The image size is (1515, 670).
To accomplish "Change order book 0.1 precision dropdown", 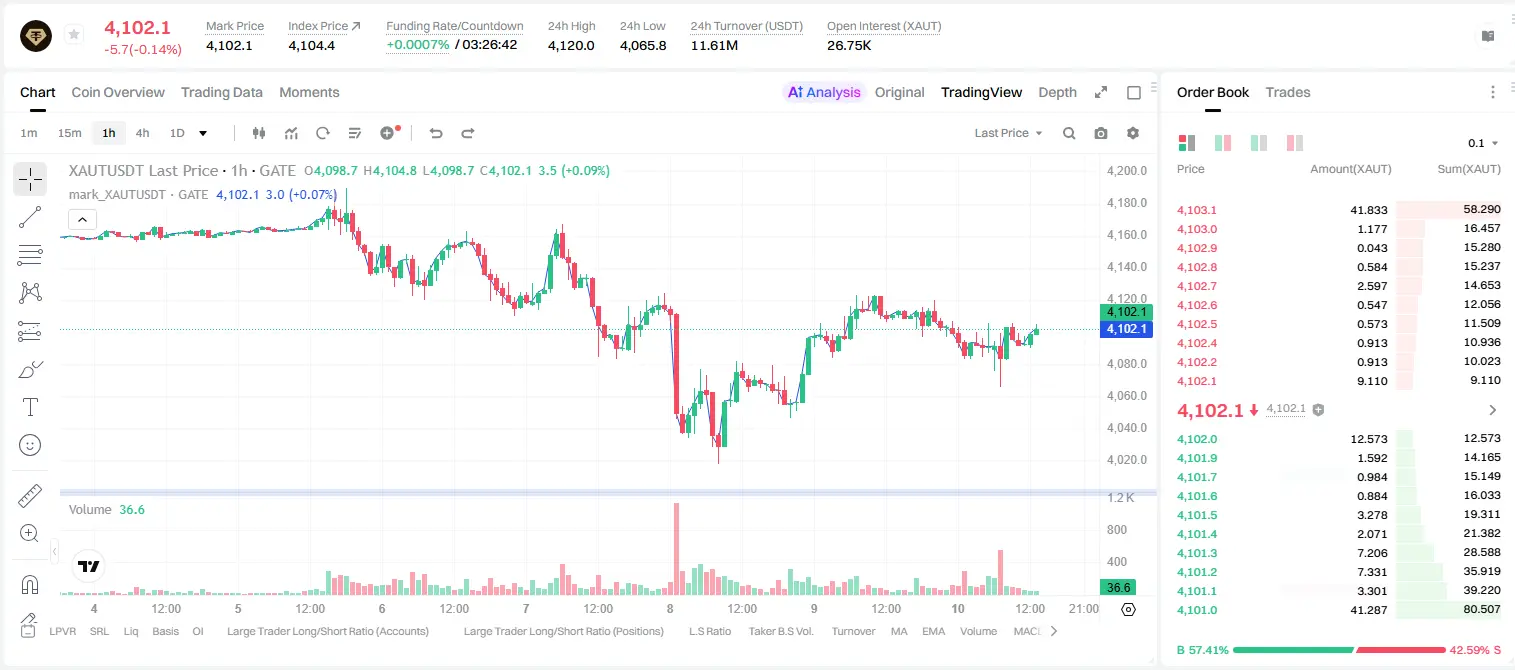I will click(x=1483, y=143).
